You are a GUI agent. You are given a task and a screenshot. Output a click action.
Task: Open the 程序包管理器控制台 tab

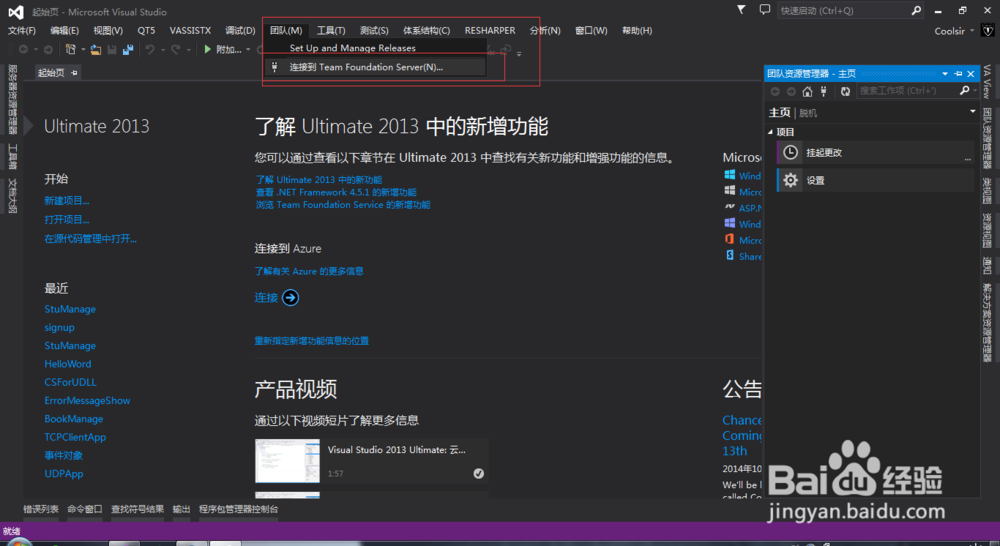pyautogui.click(x=239, y=509)
